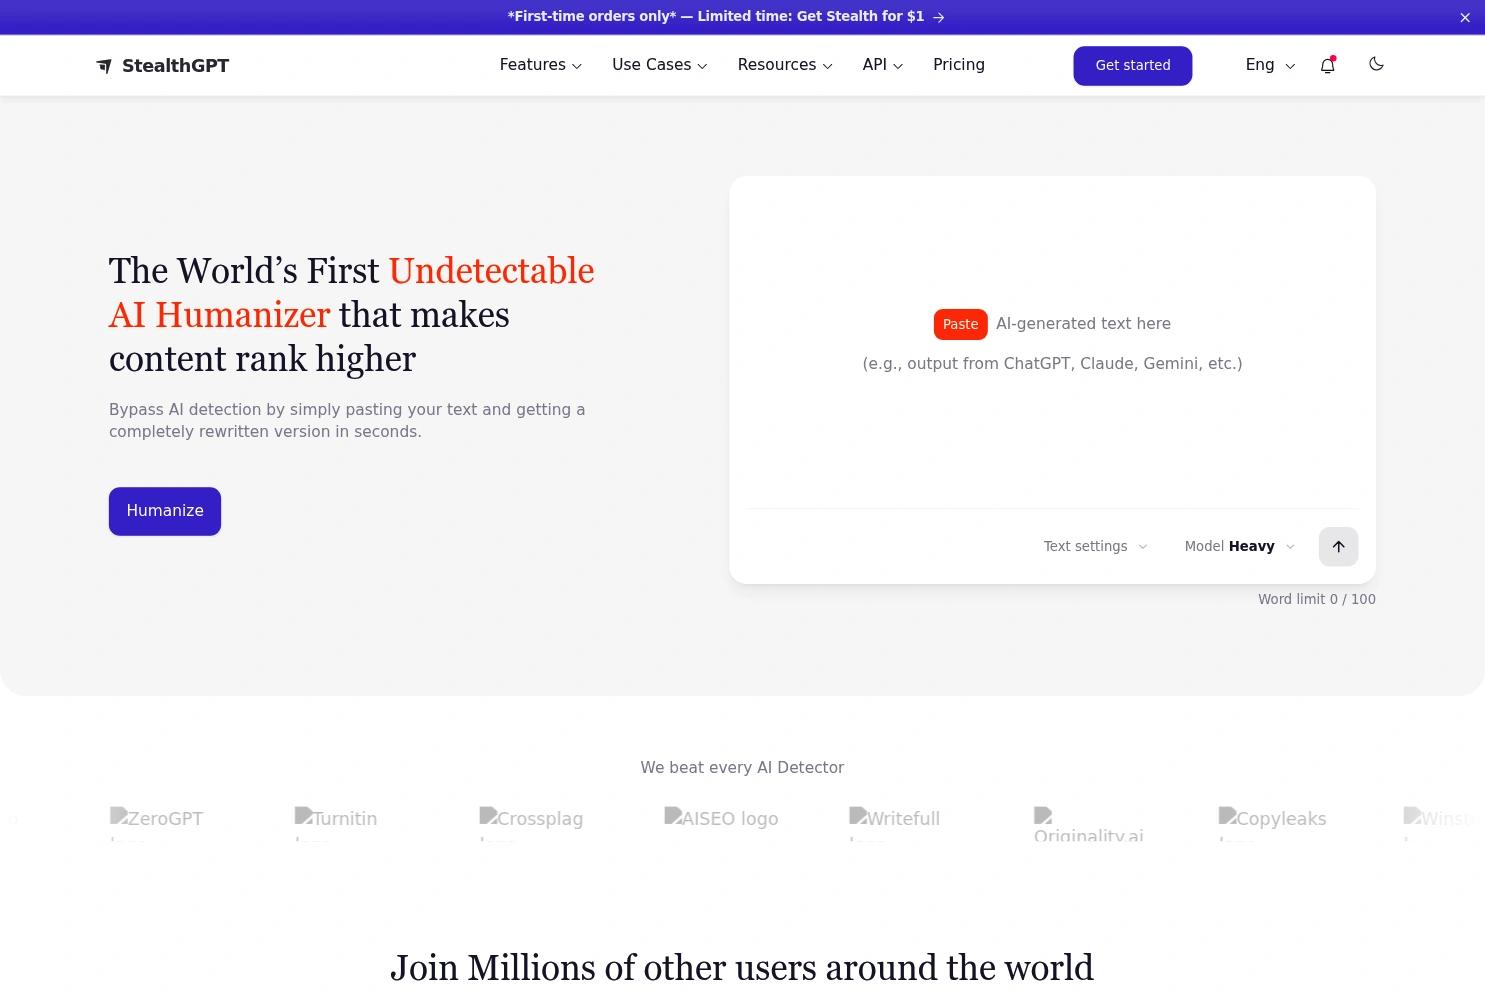Click the Humanize button
Screen dimensions: 1485x990
[165, 511]
